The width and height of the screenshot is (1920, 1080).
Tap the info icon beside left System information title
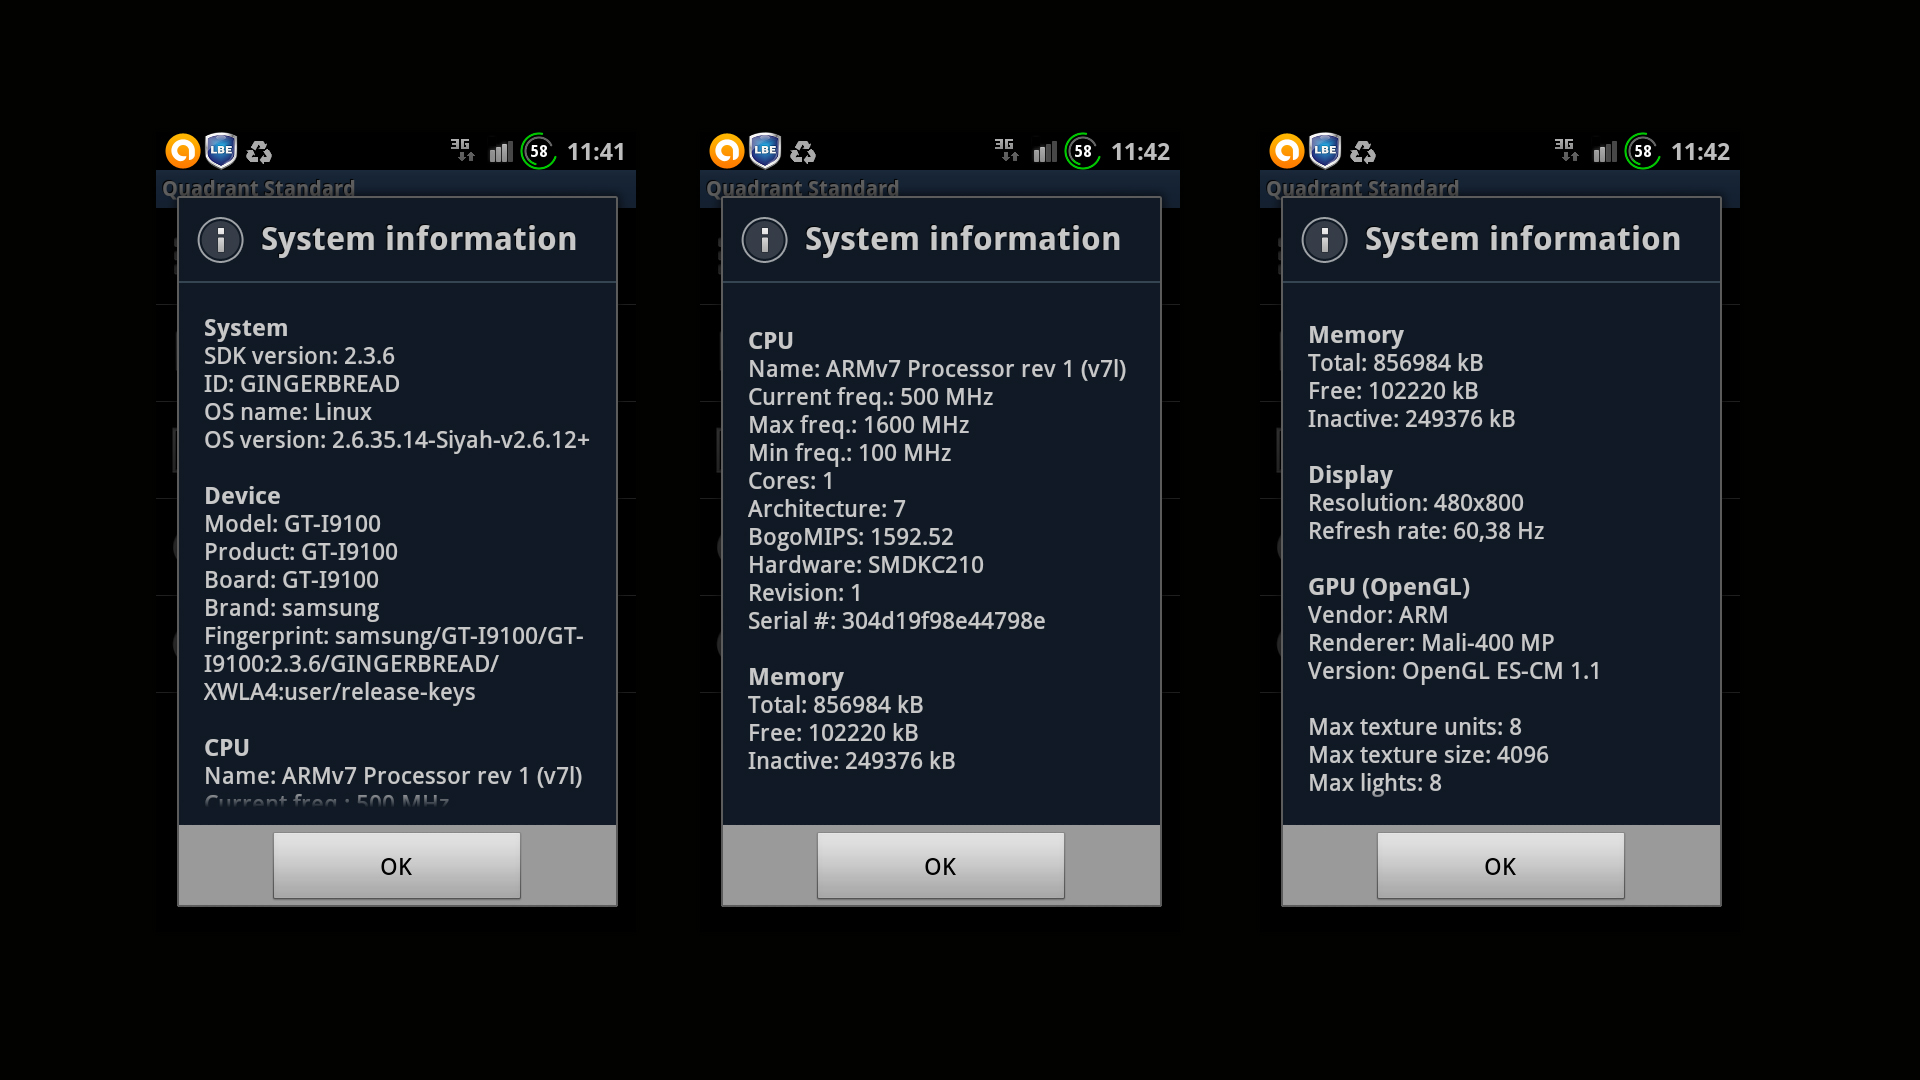tap(221, 240)
